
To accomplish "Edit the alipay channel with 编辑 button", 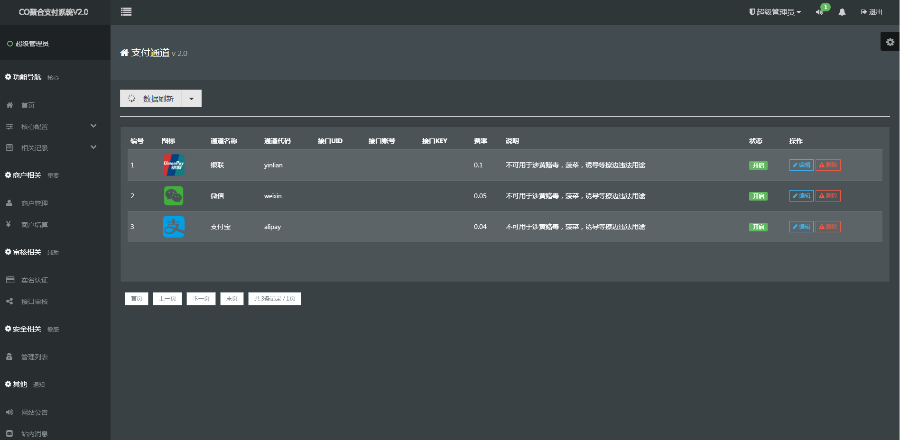I will coord(801,227).
